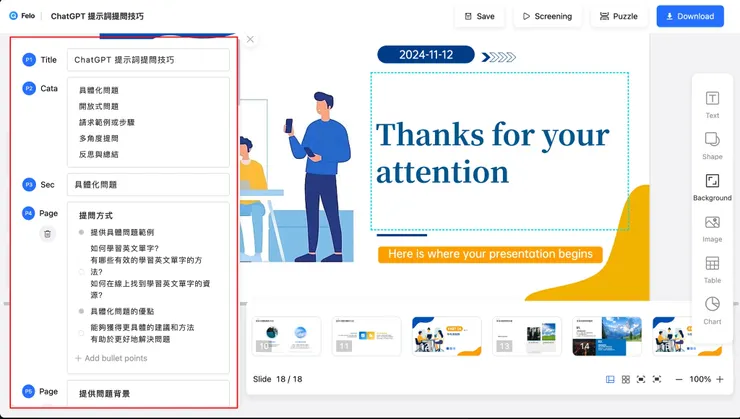
Task: Insert a Table via toolbar
Action: coord(712,270)
